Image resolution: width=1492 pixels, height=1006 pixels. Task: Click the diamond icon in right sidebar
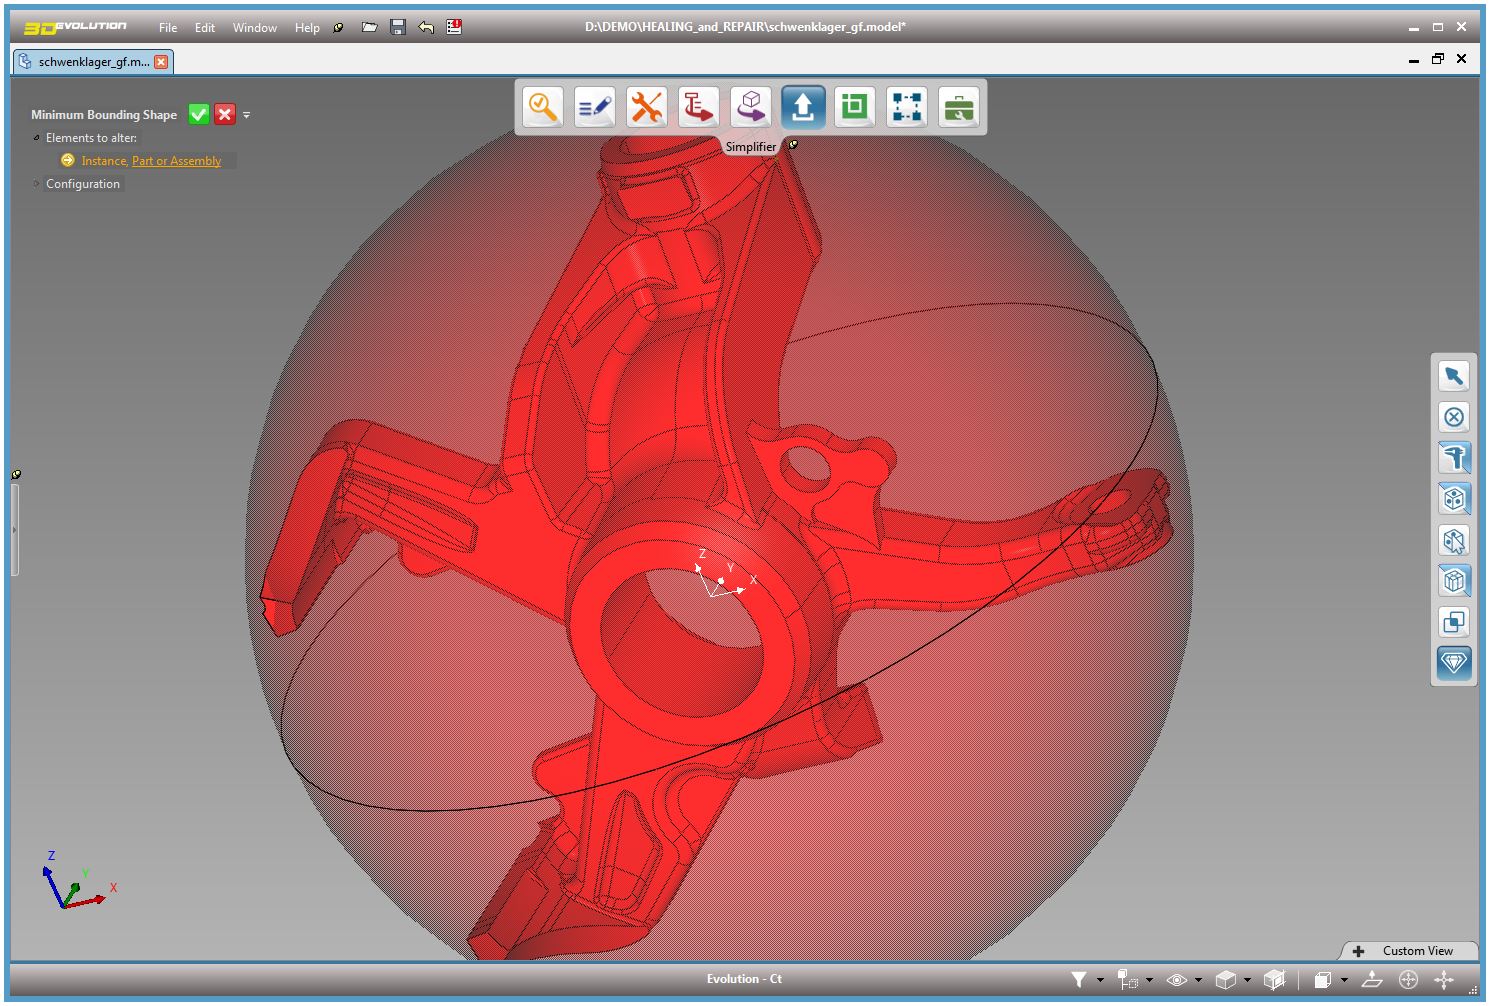click(x=1454, y=662)
